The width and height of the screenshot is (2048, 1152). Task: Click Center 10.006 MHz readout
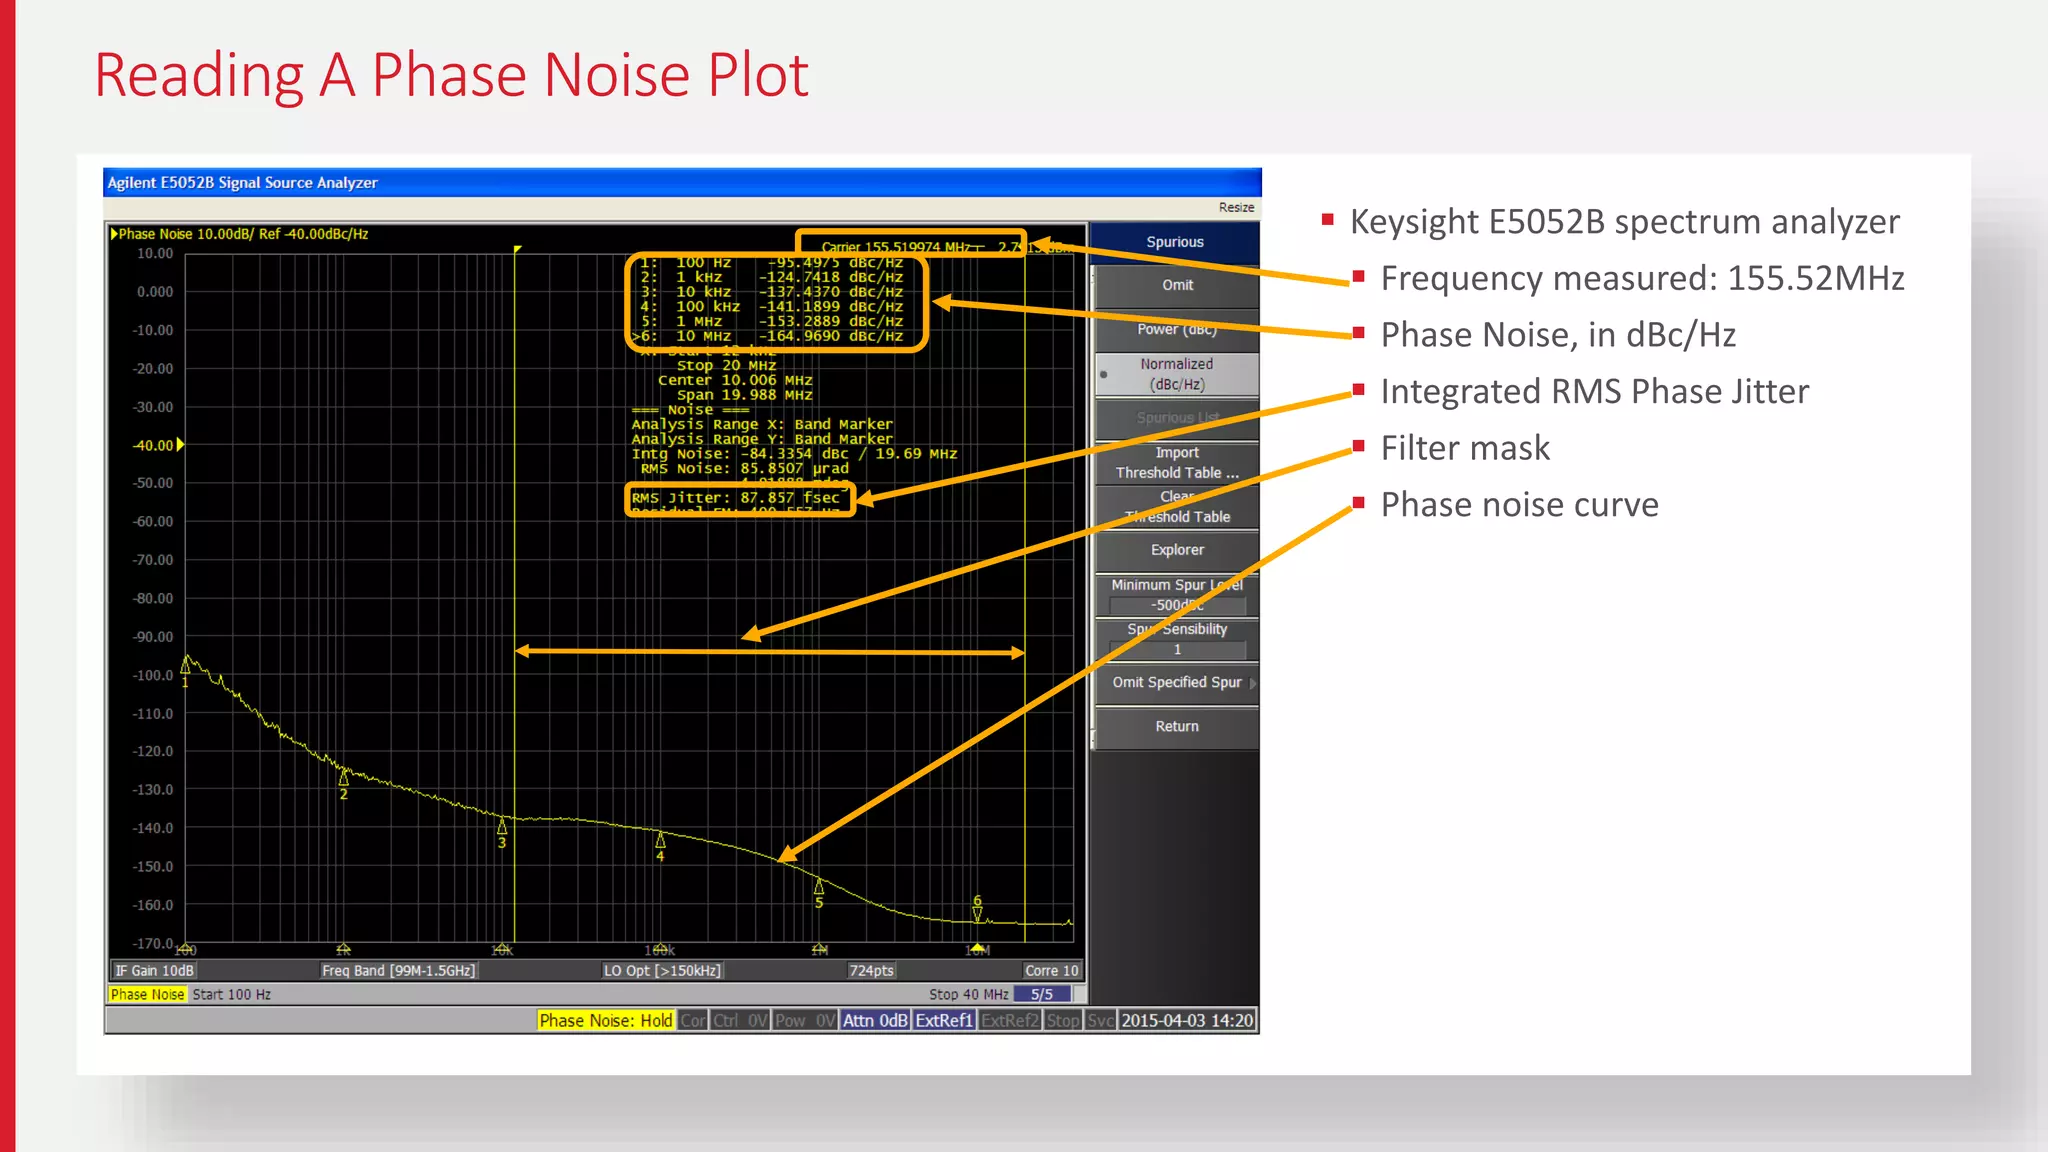[x=735, y=381]
